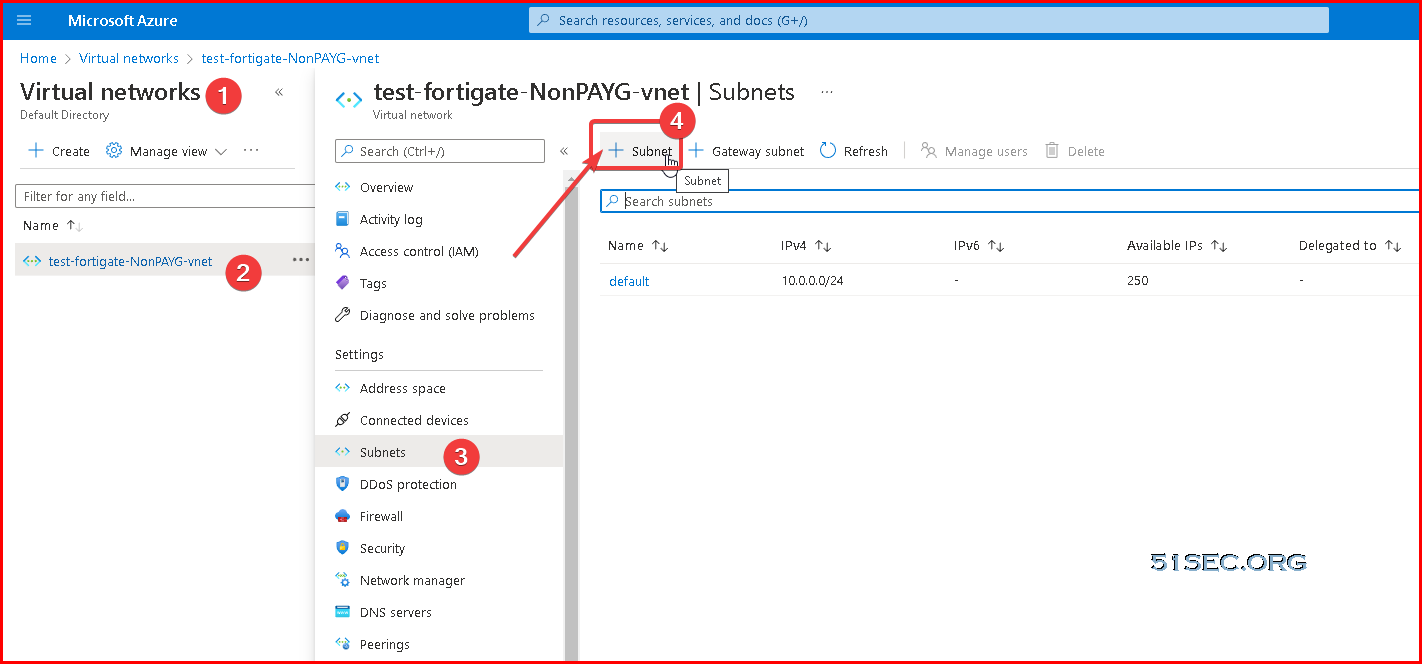Open Activity log in the side menu

(x=391, y=219)
